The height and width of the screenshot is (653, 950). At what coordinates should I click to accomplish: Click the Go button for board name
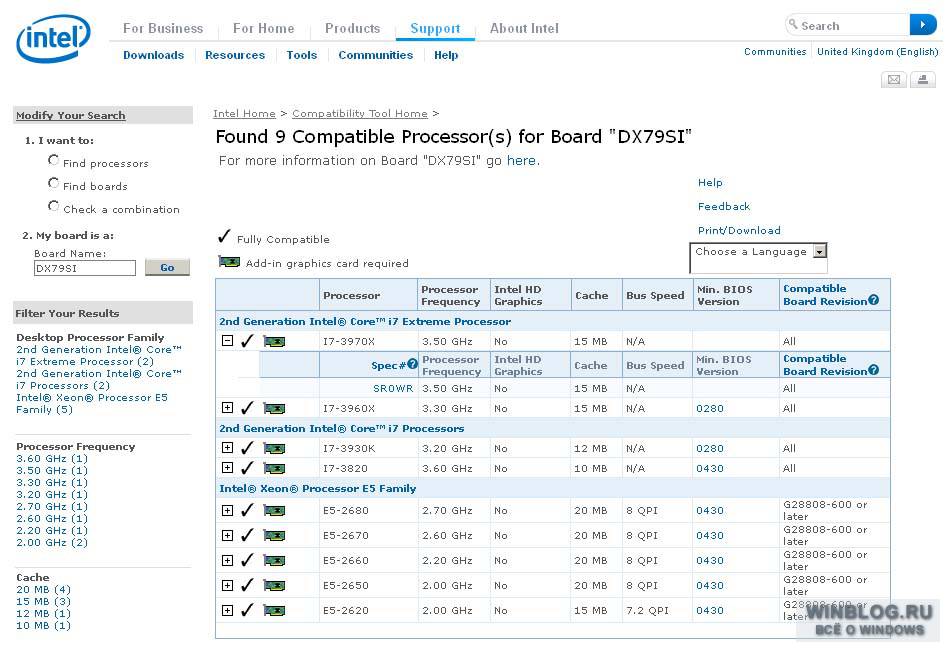click(x=167, y=267)
